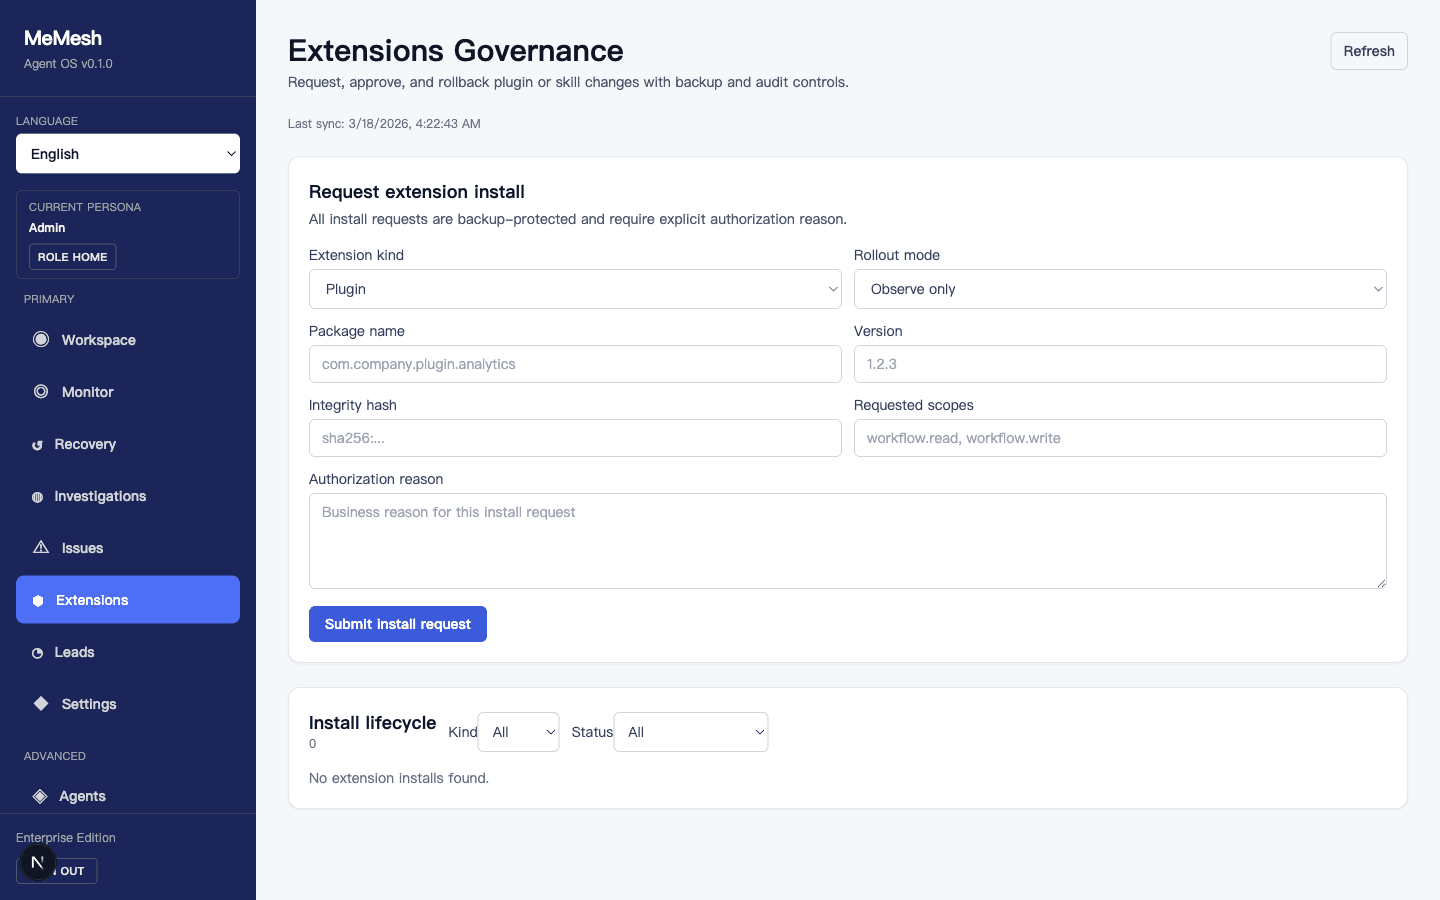This screenshot has width=1440, height=900.
Task: Click the Submit install request button
Action: [x=397, y=623]
